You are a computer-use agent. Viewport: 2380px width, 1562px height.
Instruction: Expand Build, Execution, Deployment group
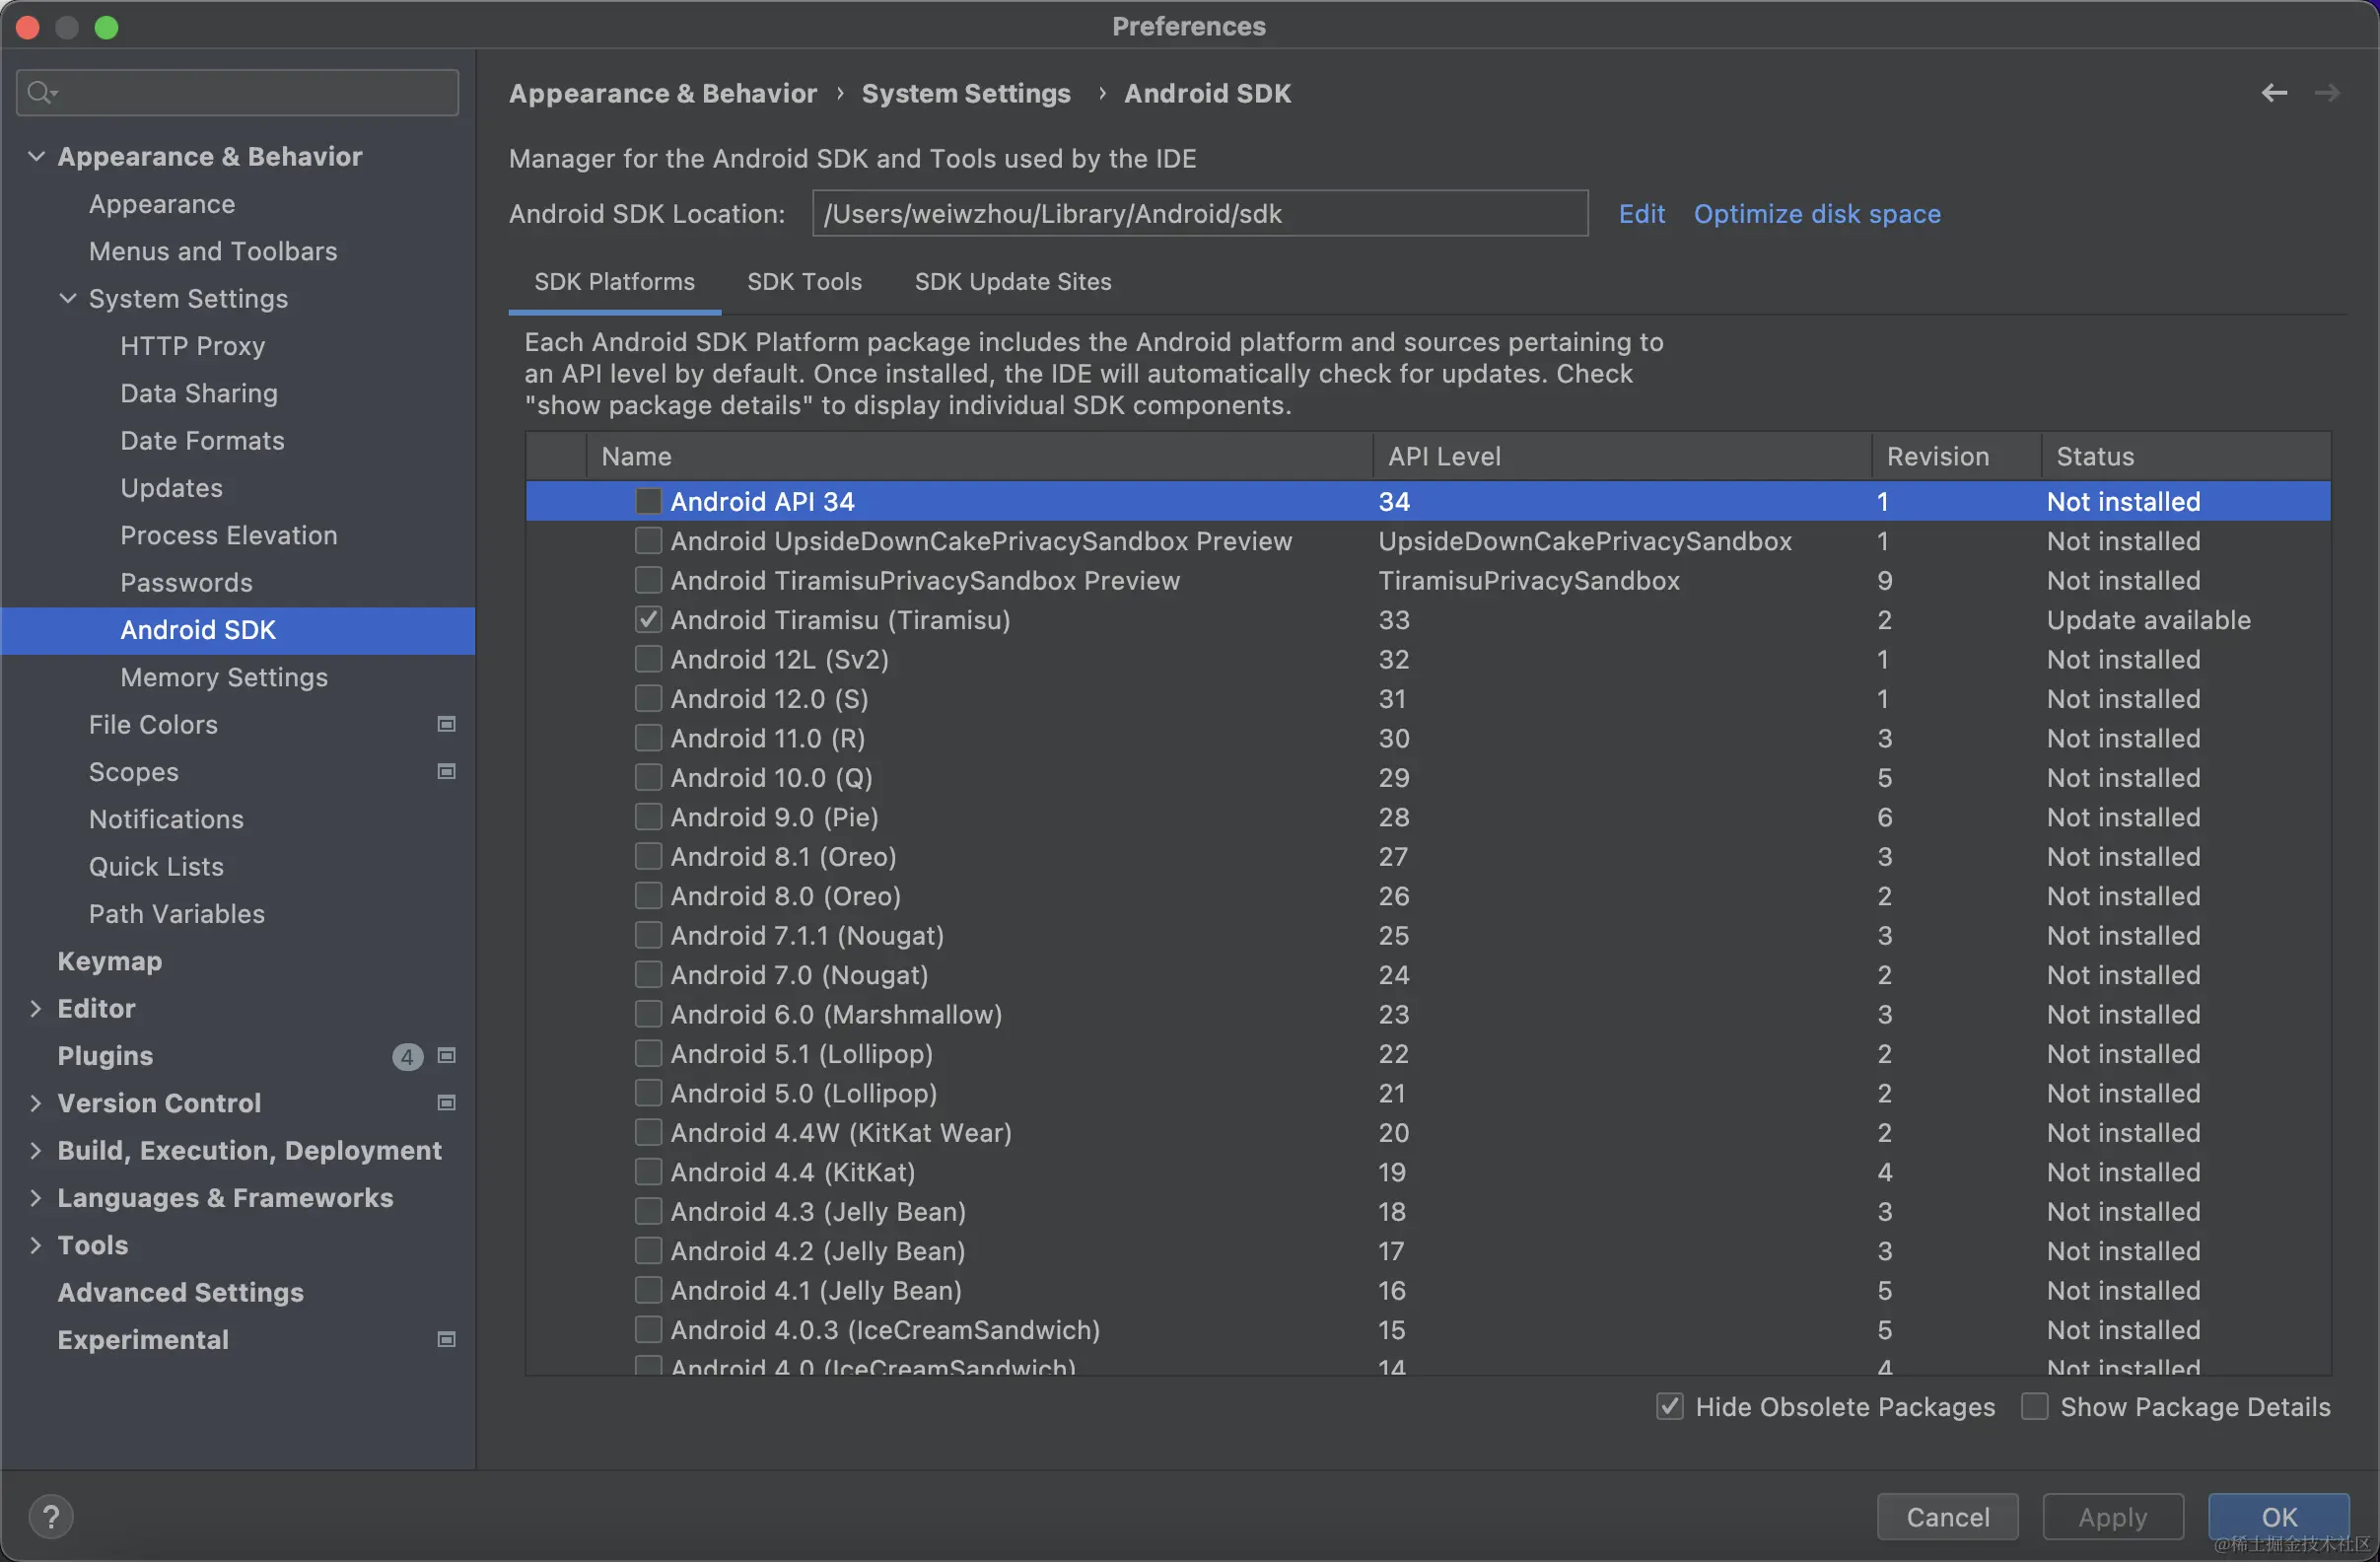tap(36, 1150)
